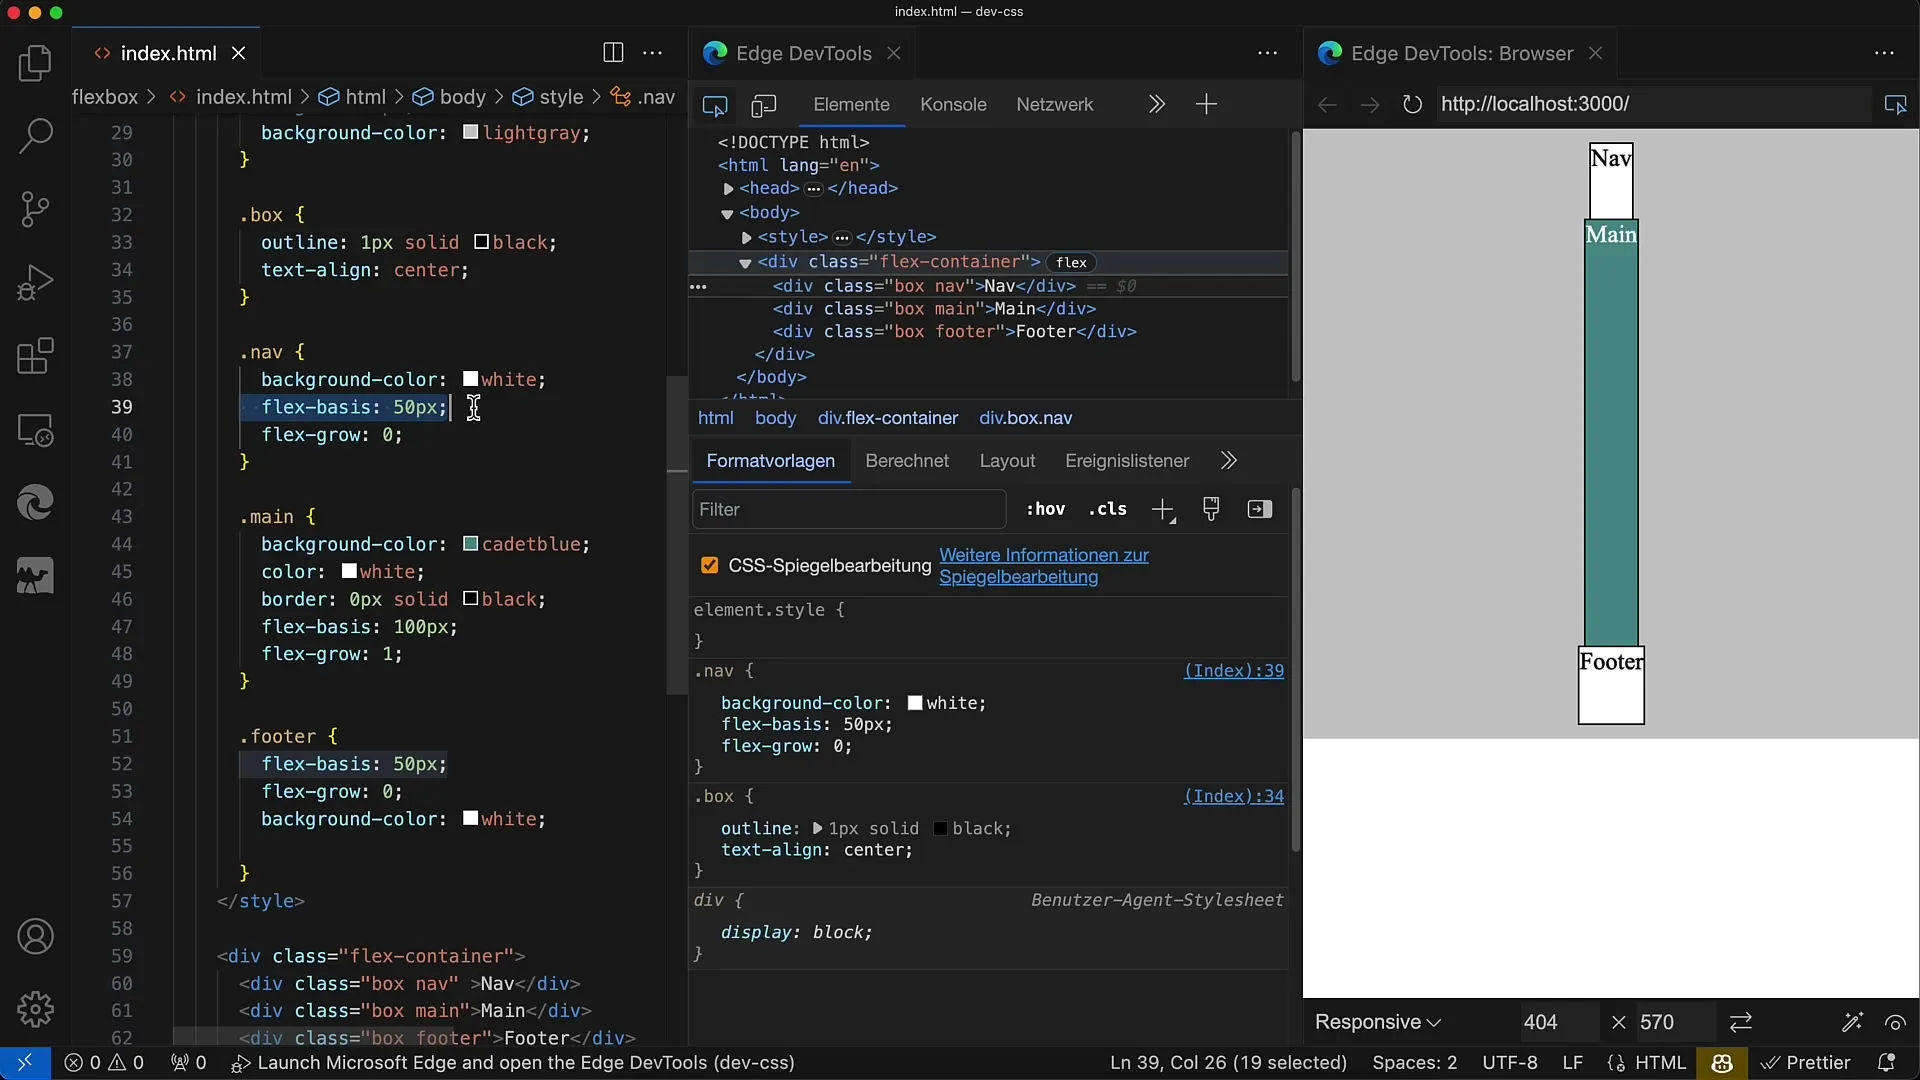Select the .hov pseudo-class toggle button
Image resolution: width=1920 pixels, height=1080 pixels.
tap(1046, 509)
